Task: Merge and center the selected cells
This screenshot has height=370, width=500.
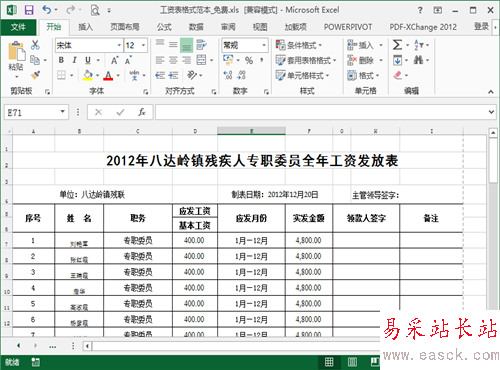Action: pos(201,60)
